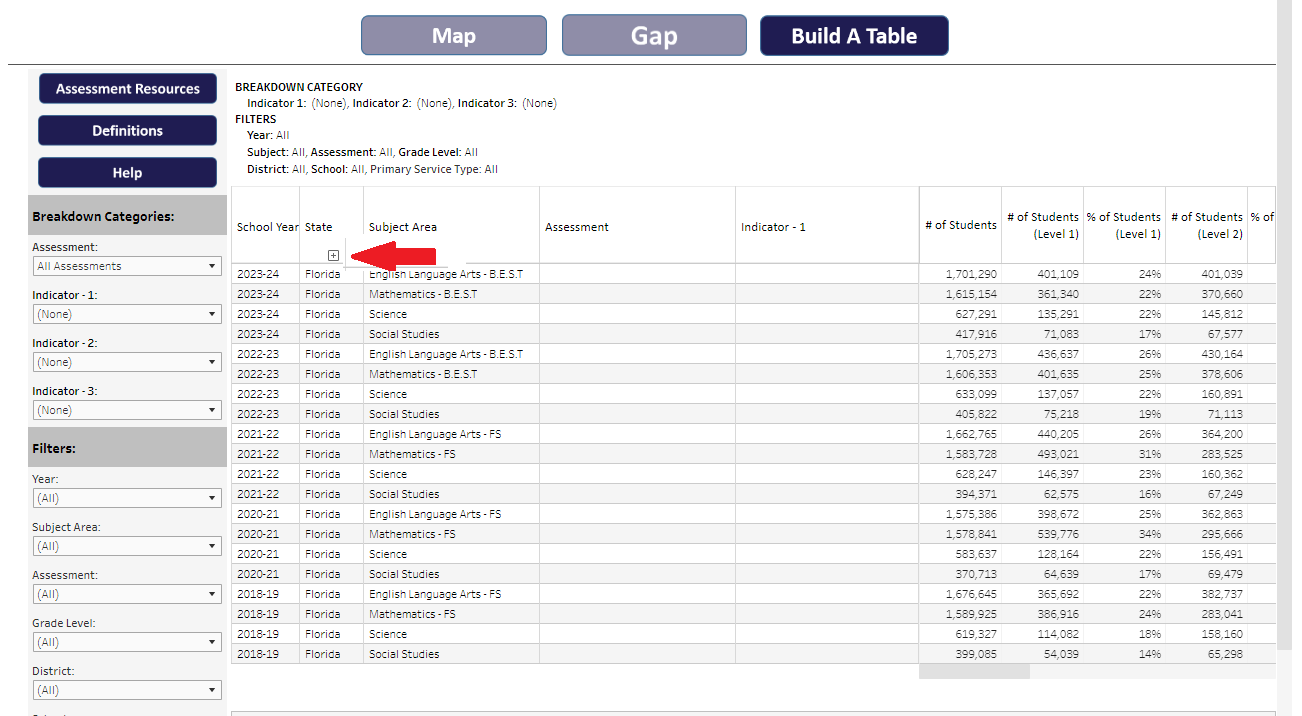Open the Year filter dropdown
Image resolution: width=1302 pixels, height=716 pixels.
tap(127, 498)
